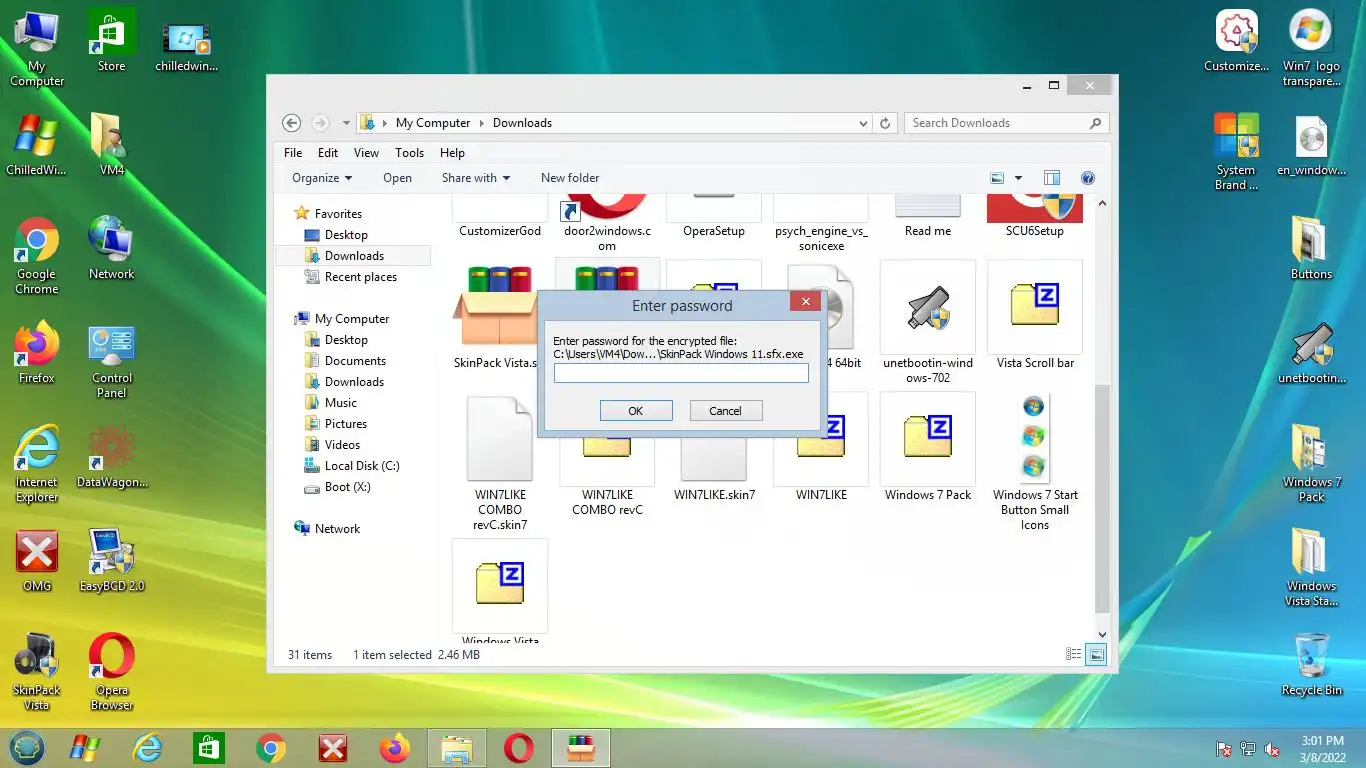Open the DataWagon shortcut icon
Viewport: 1366px width, 768px height.
[x=111, y=456]
